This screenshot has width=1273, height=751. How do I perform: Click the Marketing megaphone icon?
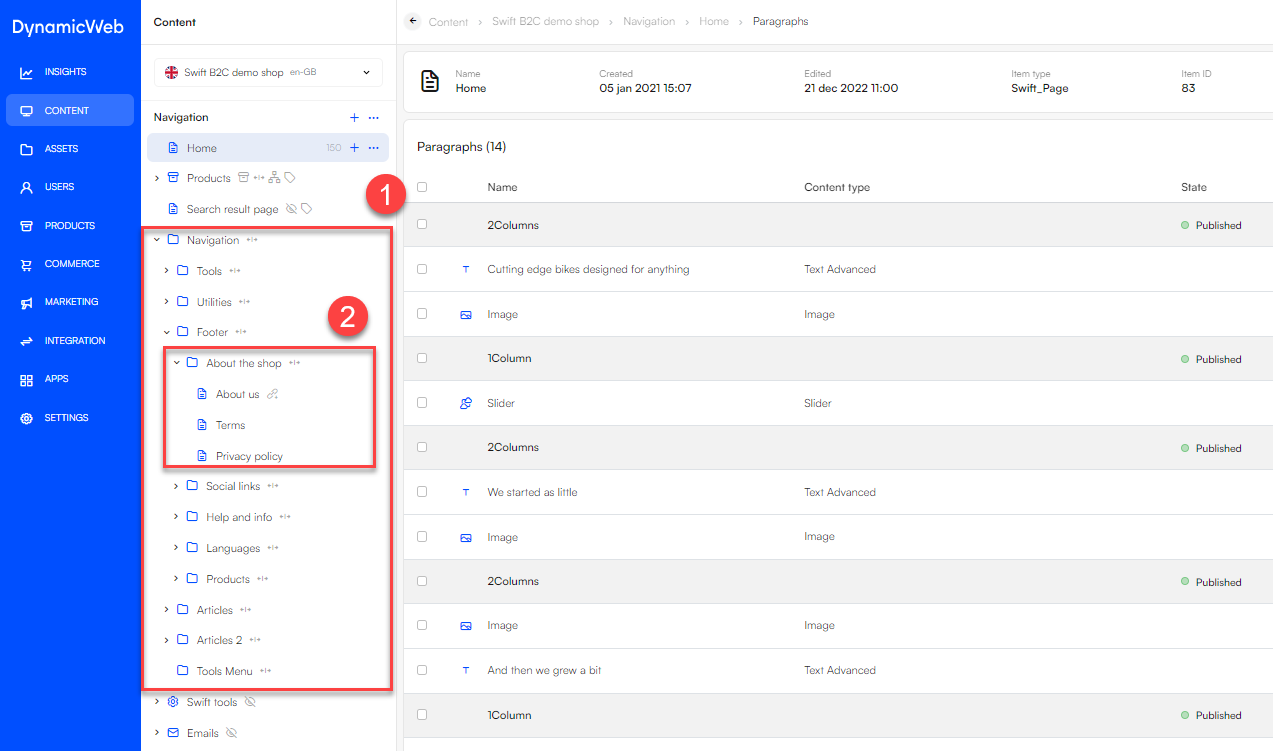point(26,302)
